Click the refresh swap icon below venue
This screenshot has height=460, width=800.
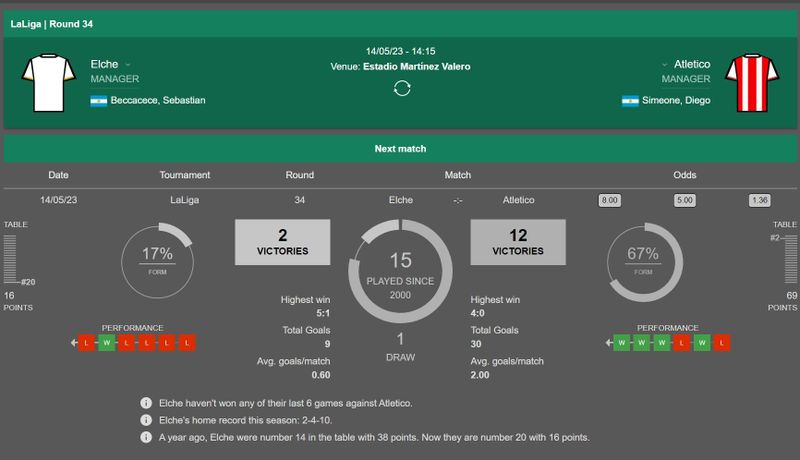(x=402, y=88)
